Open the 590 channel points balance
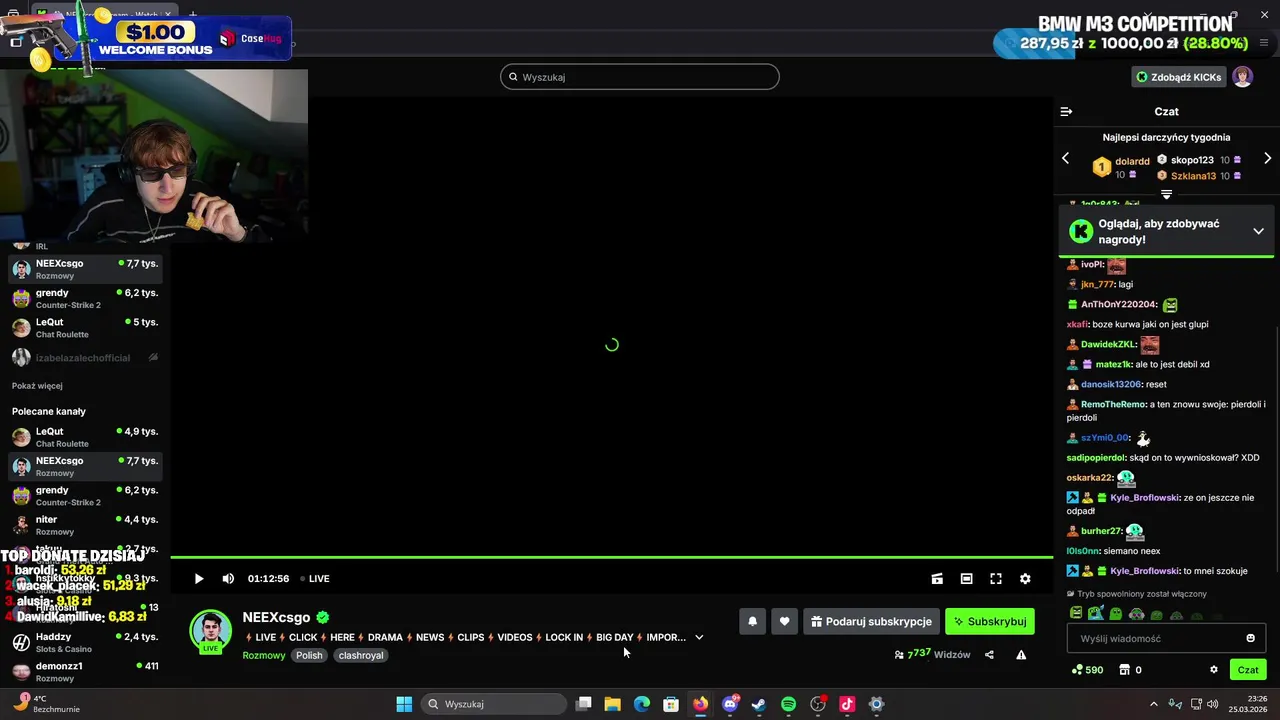 pyautogui.click(x=1087, y=670)
